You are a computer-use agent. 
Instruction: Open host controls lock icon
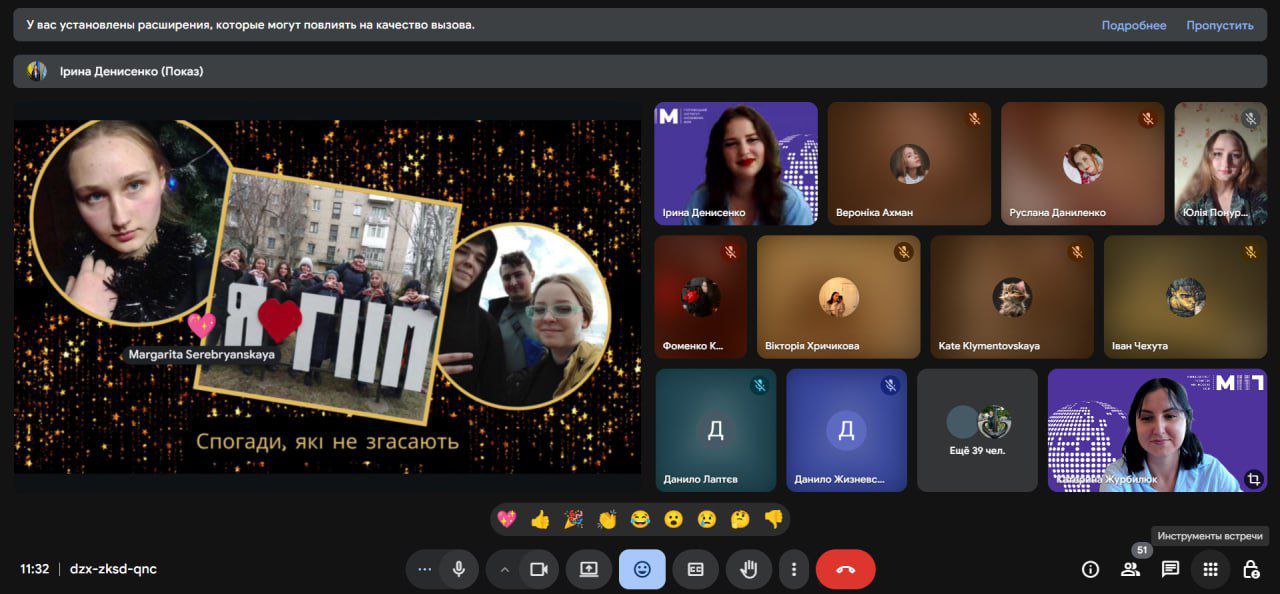[x=1250, y=569]
